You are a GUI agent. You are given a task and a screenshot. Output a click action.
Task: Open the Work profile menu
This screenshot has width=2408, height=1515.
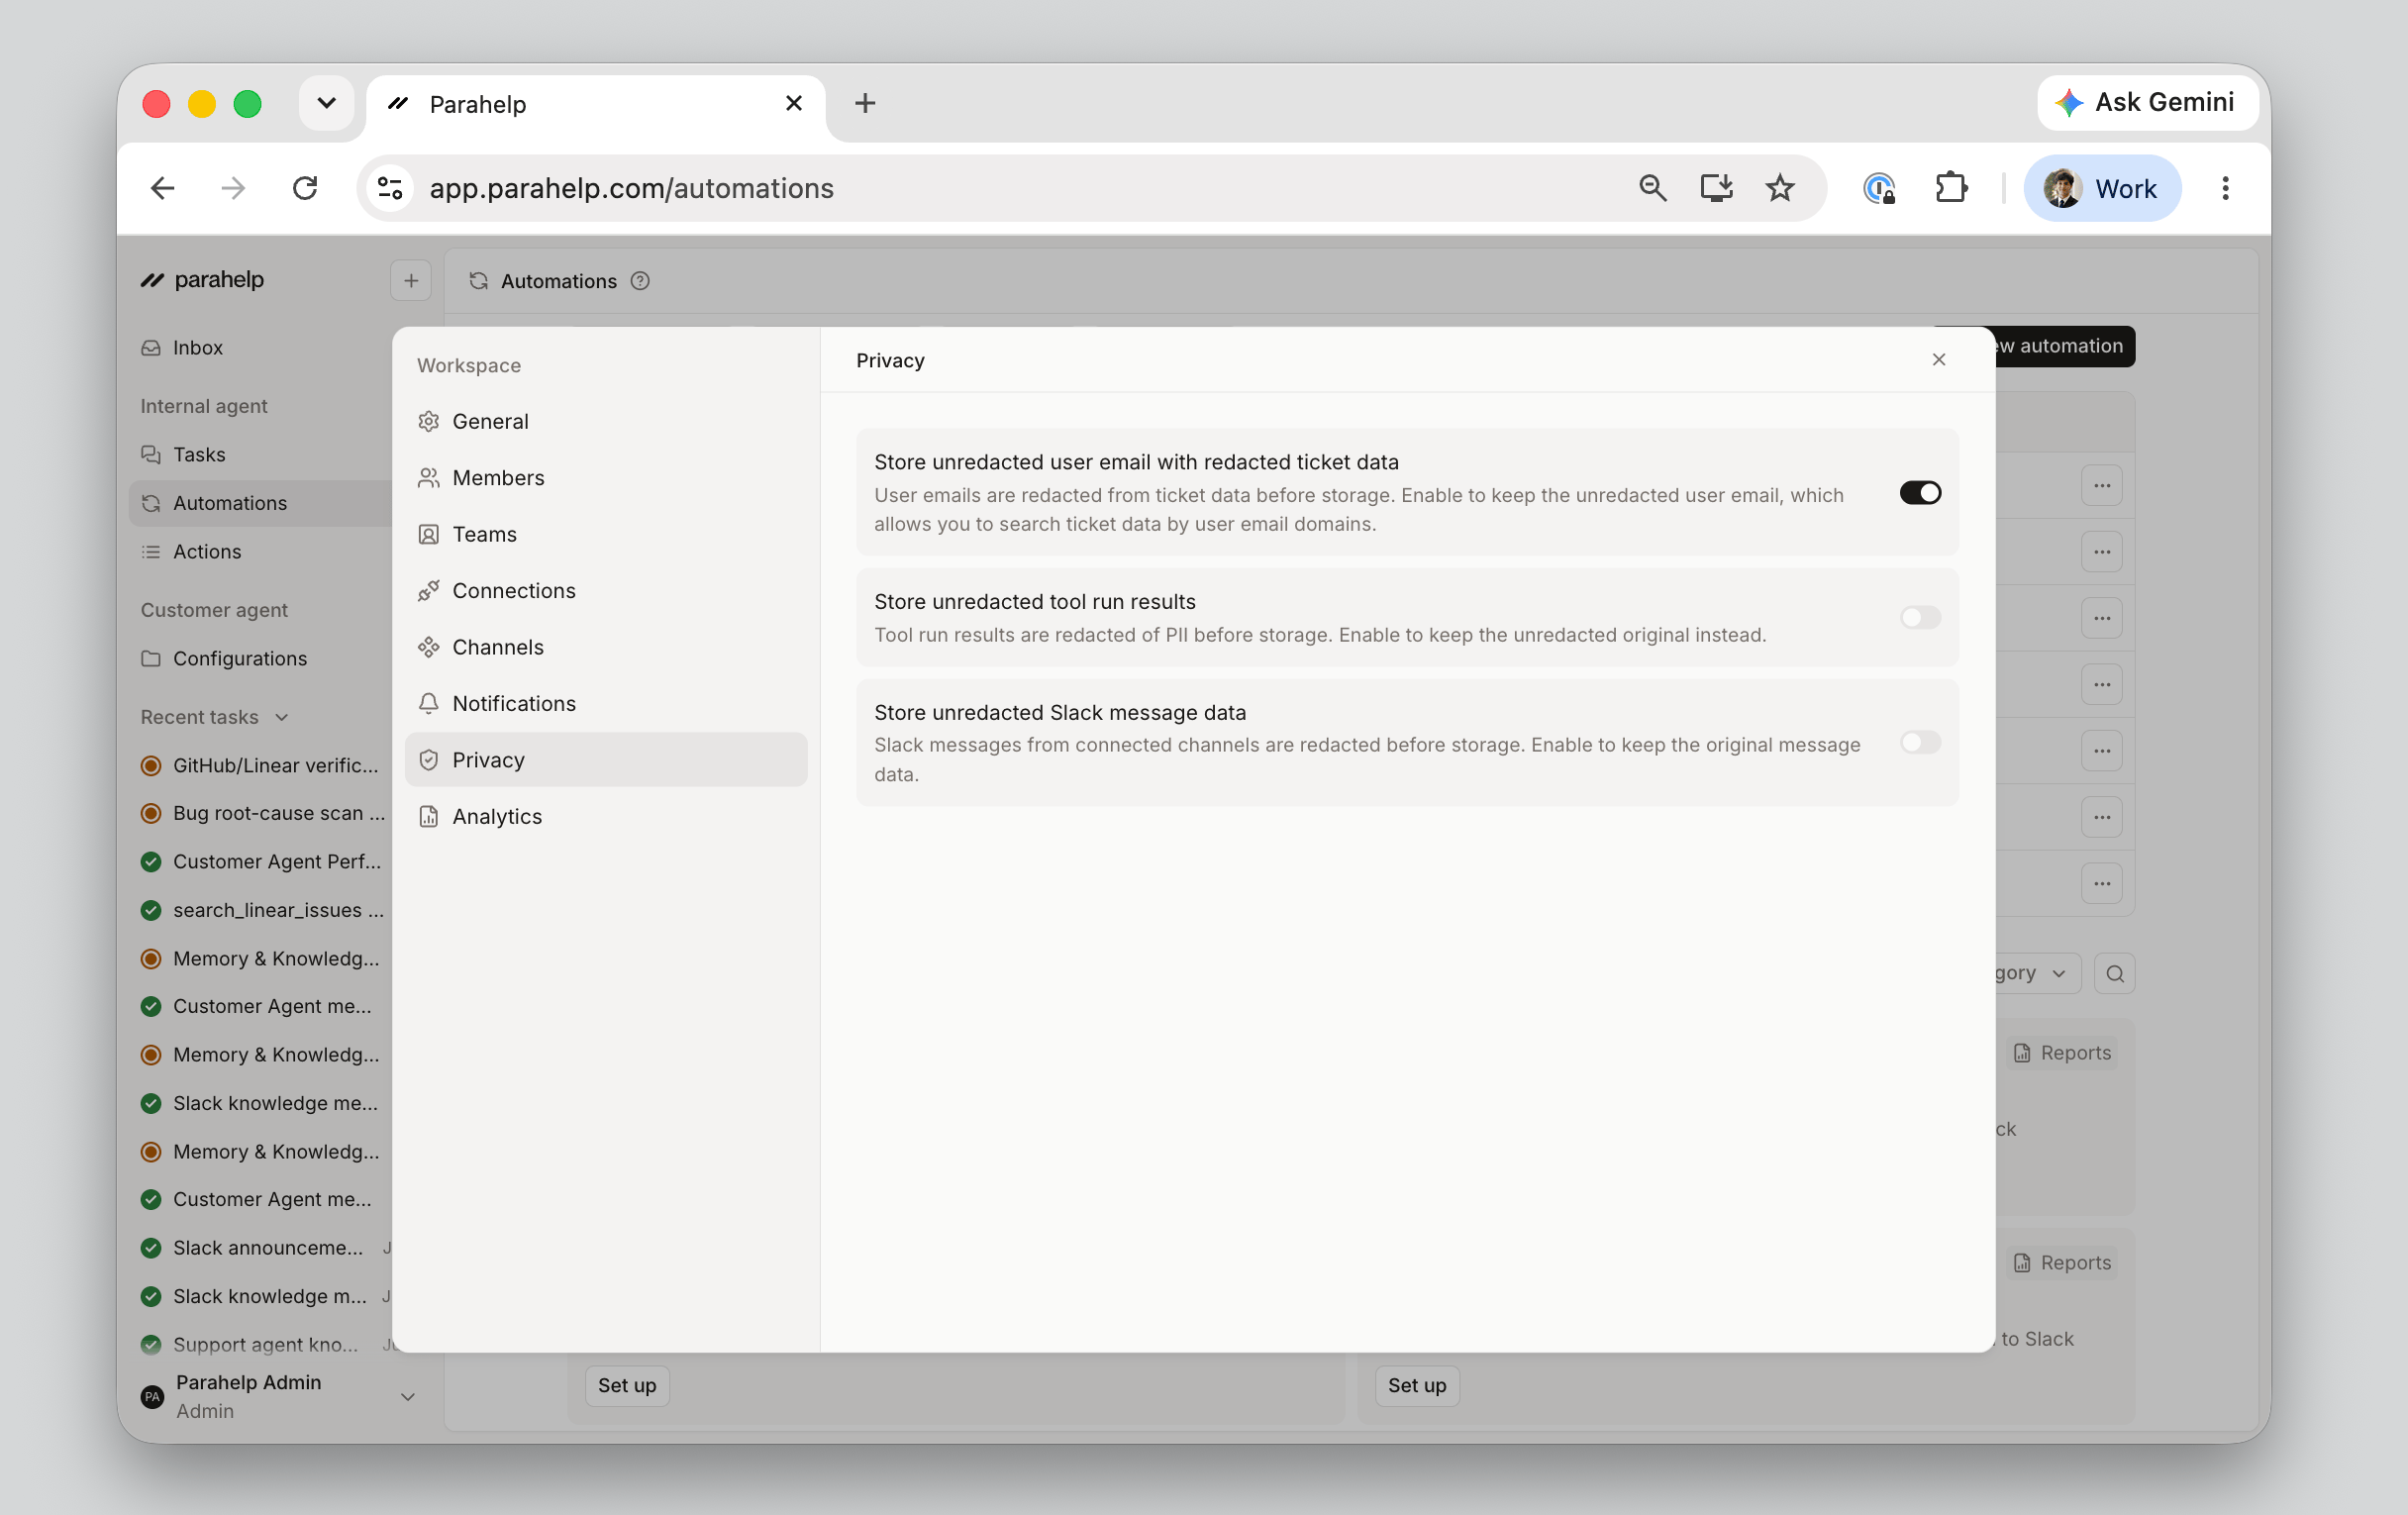[x=2101, y=188]
